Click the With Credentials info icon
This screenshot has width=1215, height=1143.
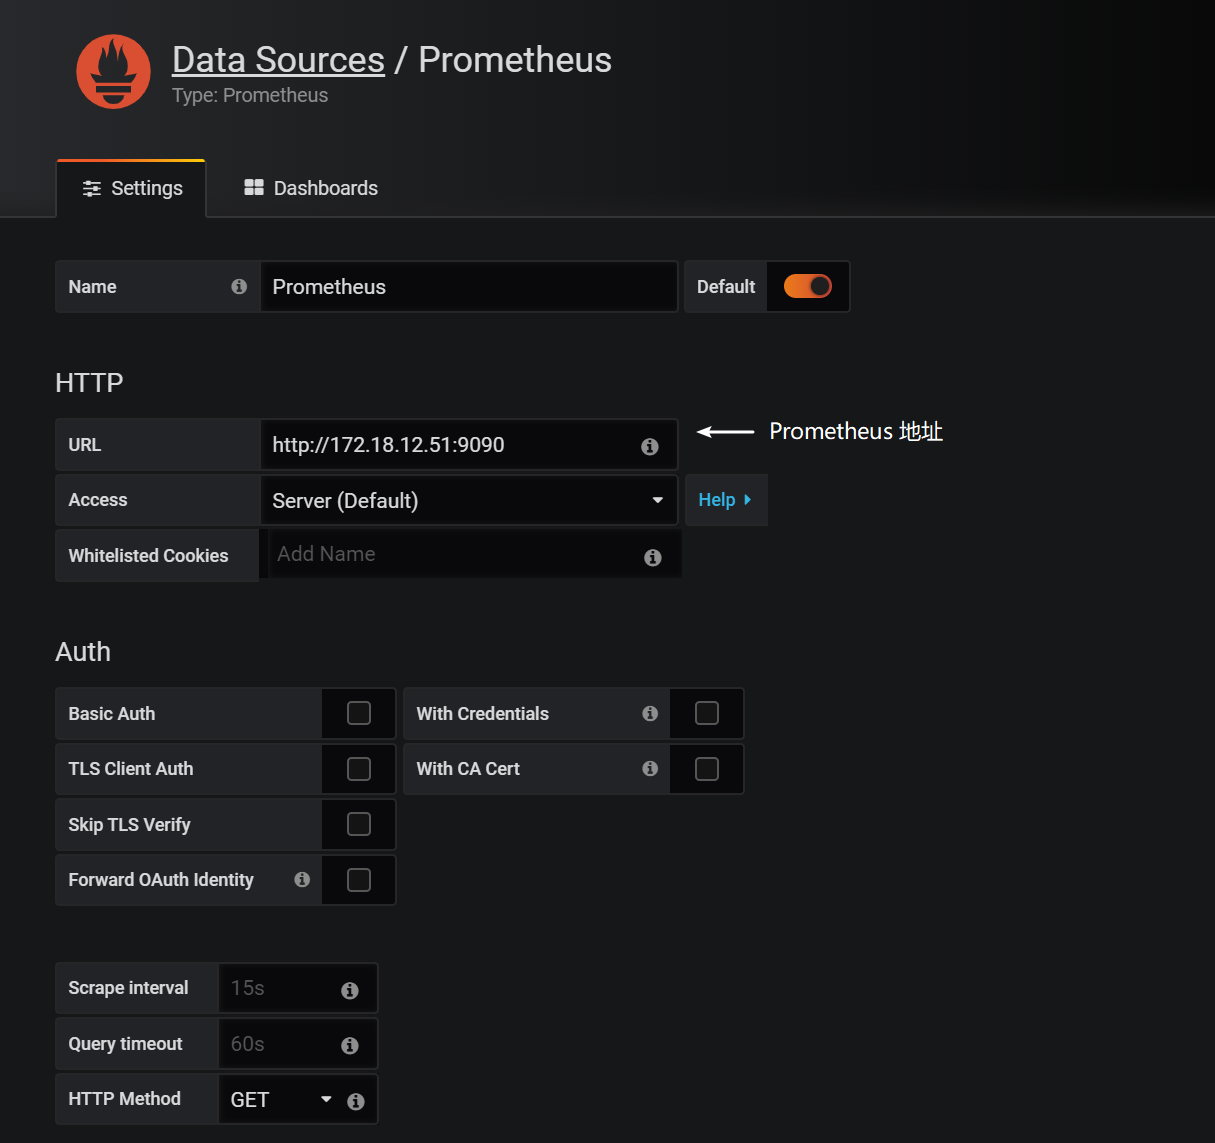point(650,714)
